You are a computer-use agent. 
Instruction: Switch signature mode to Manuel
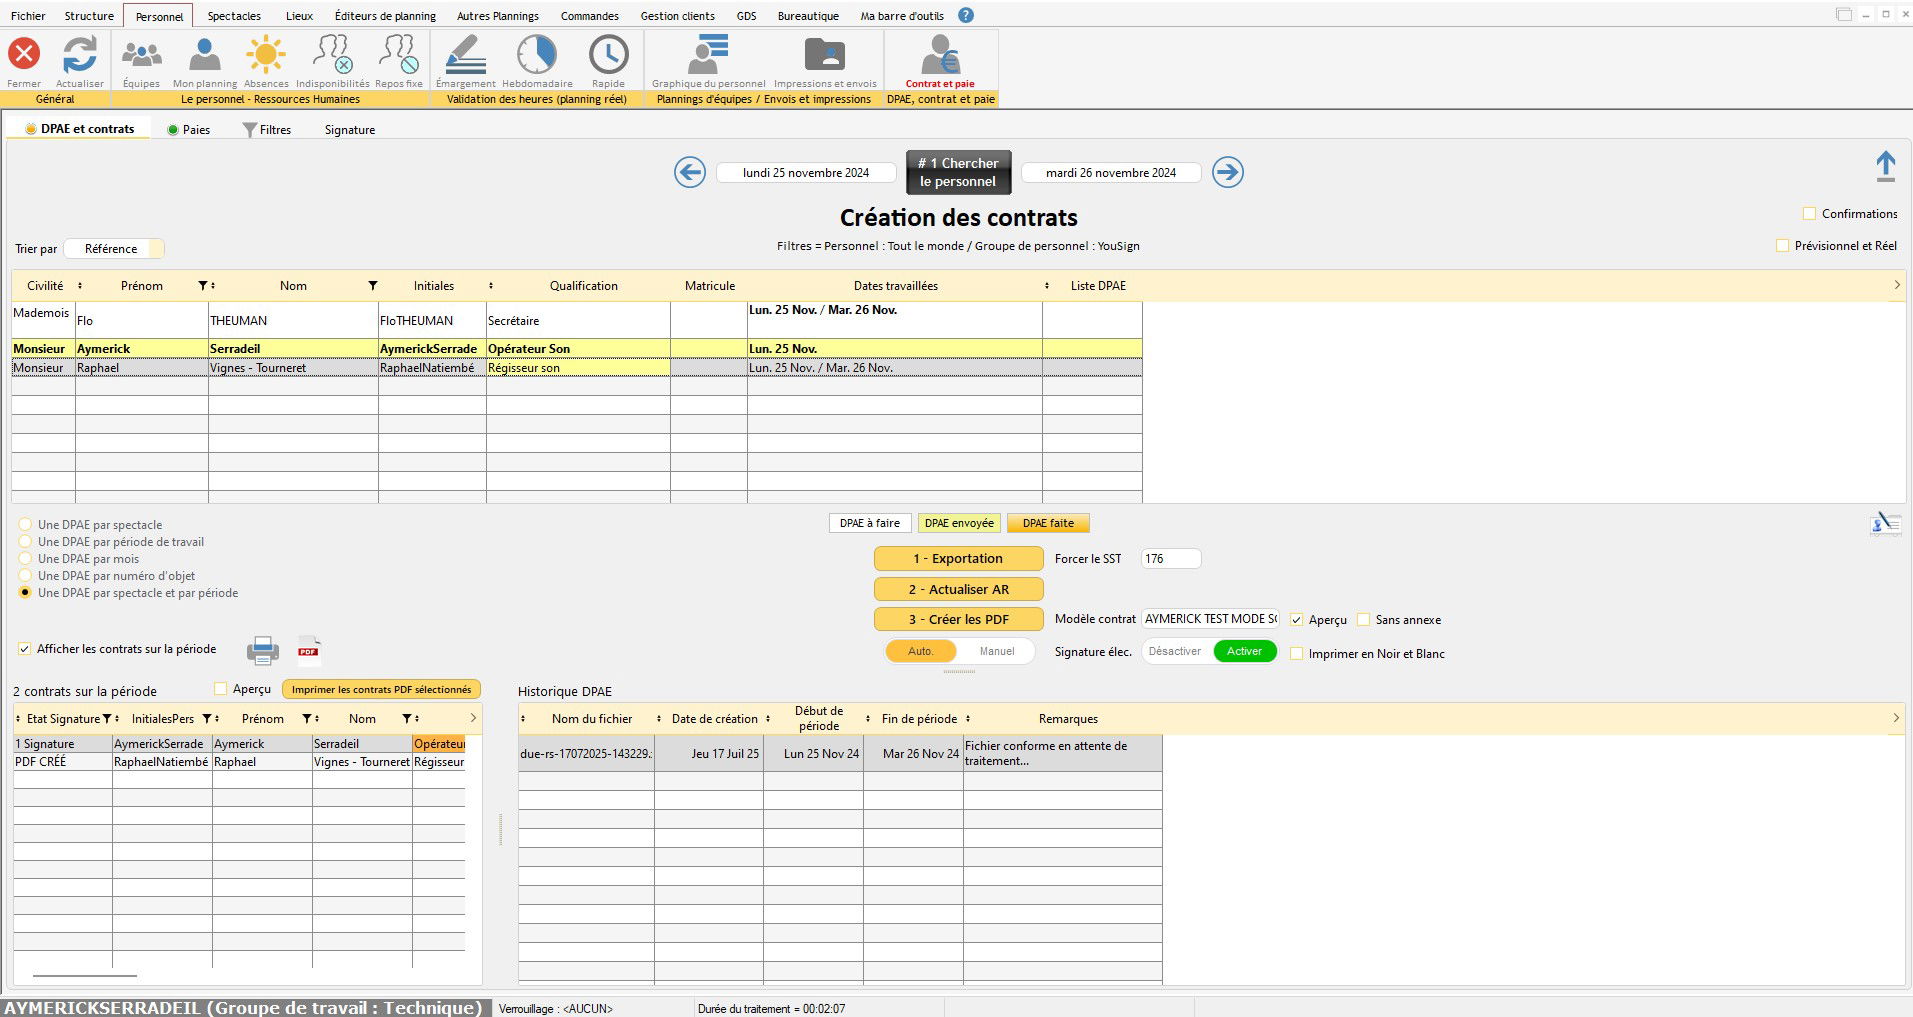[996, 651]
